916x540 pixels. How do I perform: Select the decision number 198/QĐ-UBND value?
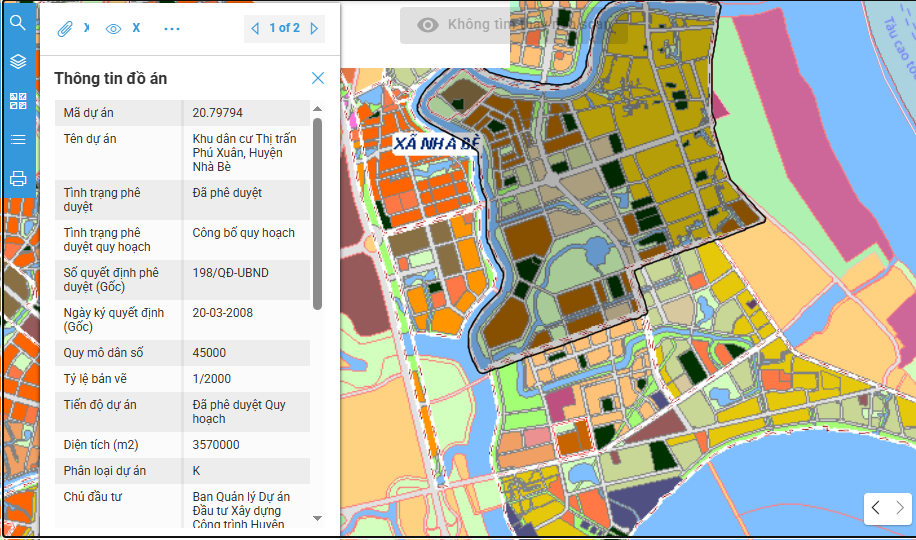(x=230, y=273)
